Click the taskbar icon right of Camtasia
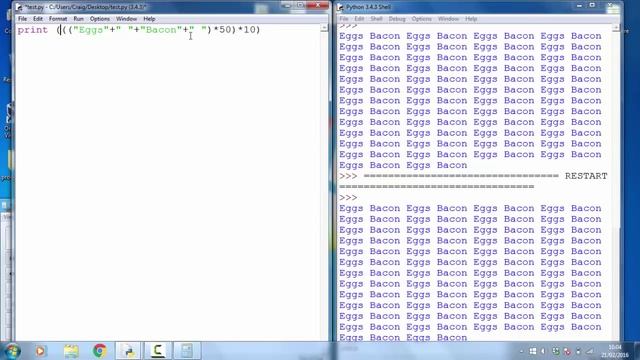The width and height of the screenshot is (640, 360). click(x=187, y=351)
